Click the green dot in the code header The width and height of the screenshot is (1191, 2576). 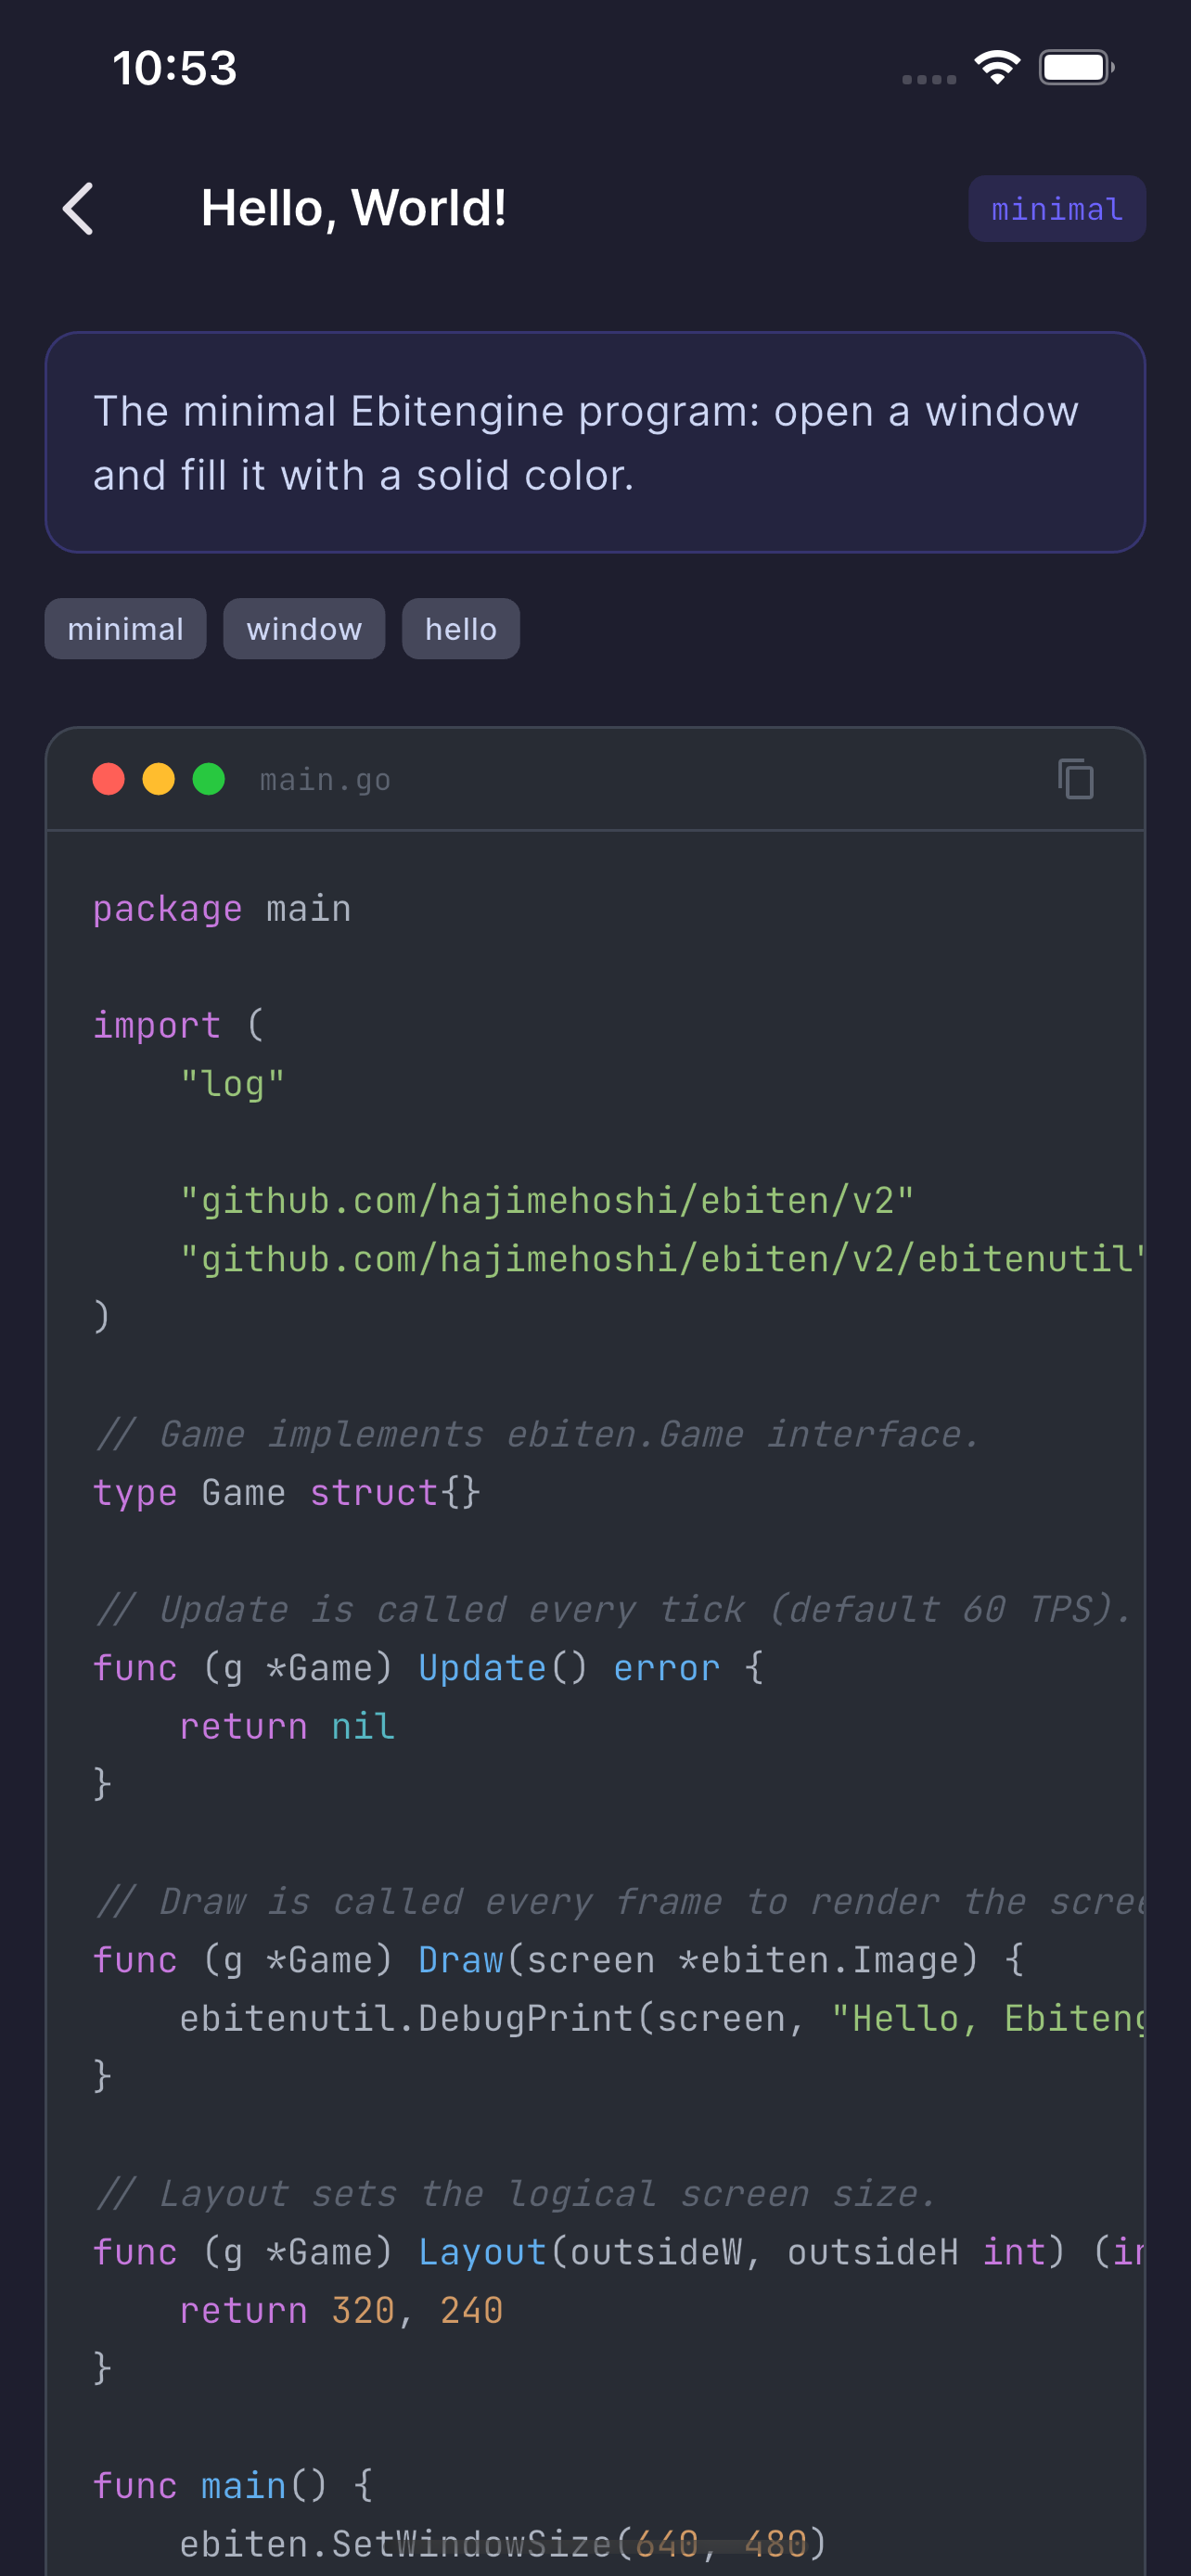coord(209,779)
